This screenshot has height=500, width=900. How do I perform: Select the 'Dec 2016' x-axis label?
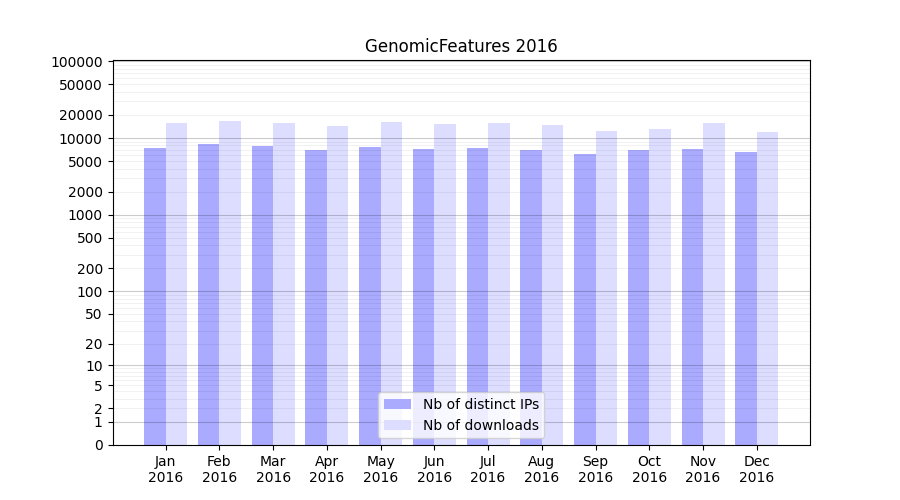click(x=756, y=469)
